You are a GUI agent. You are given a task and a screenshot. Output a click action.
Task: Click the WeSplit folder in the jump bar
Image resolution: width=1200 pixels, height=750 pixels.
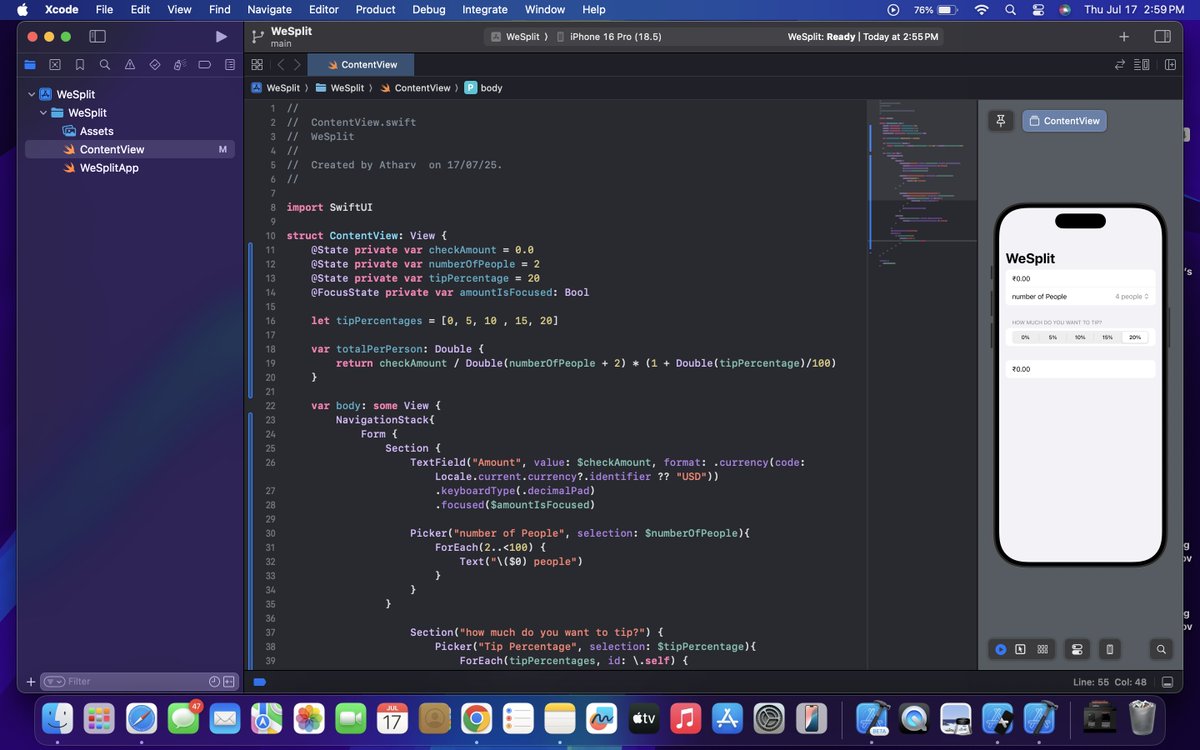pos(339,88)
